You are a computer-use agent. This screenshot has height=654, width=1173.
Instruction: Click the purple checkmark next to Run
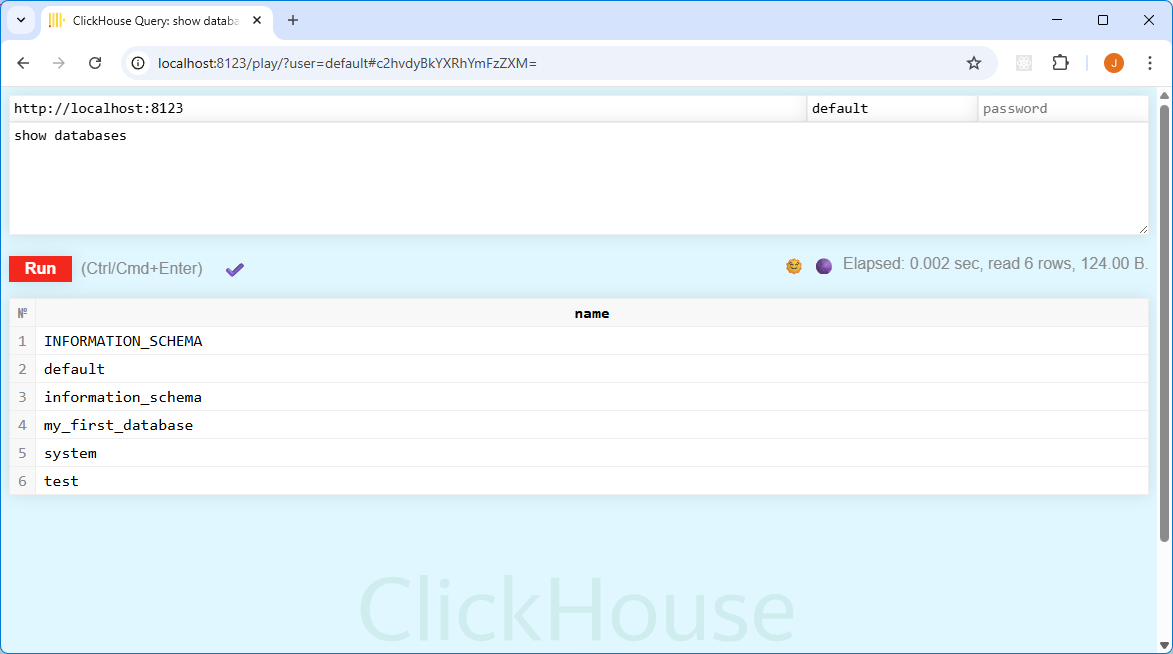tap(235, 269)
